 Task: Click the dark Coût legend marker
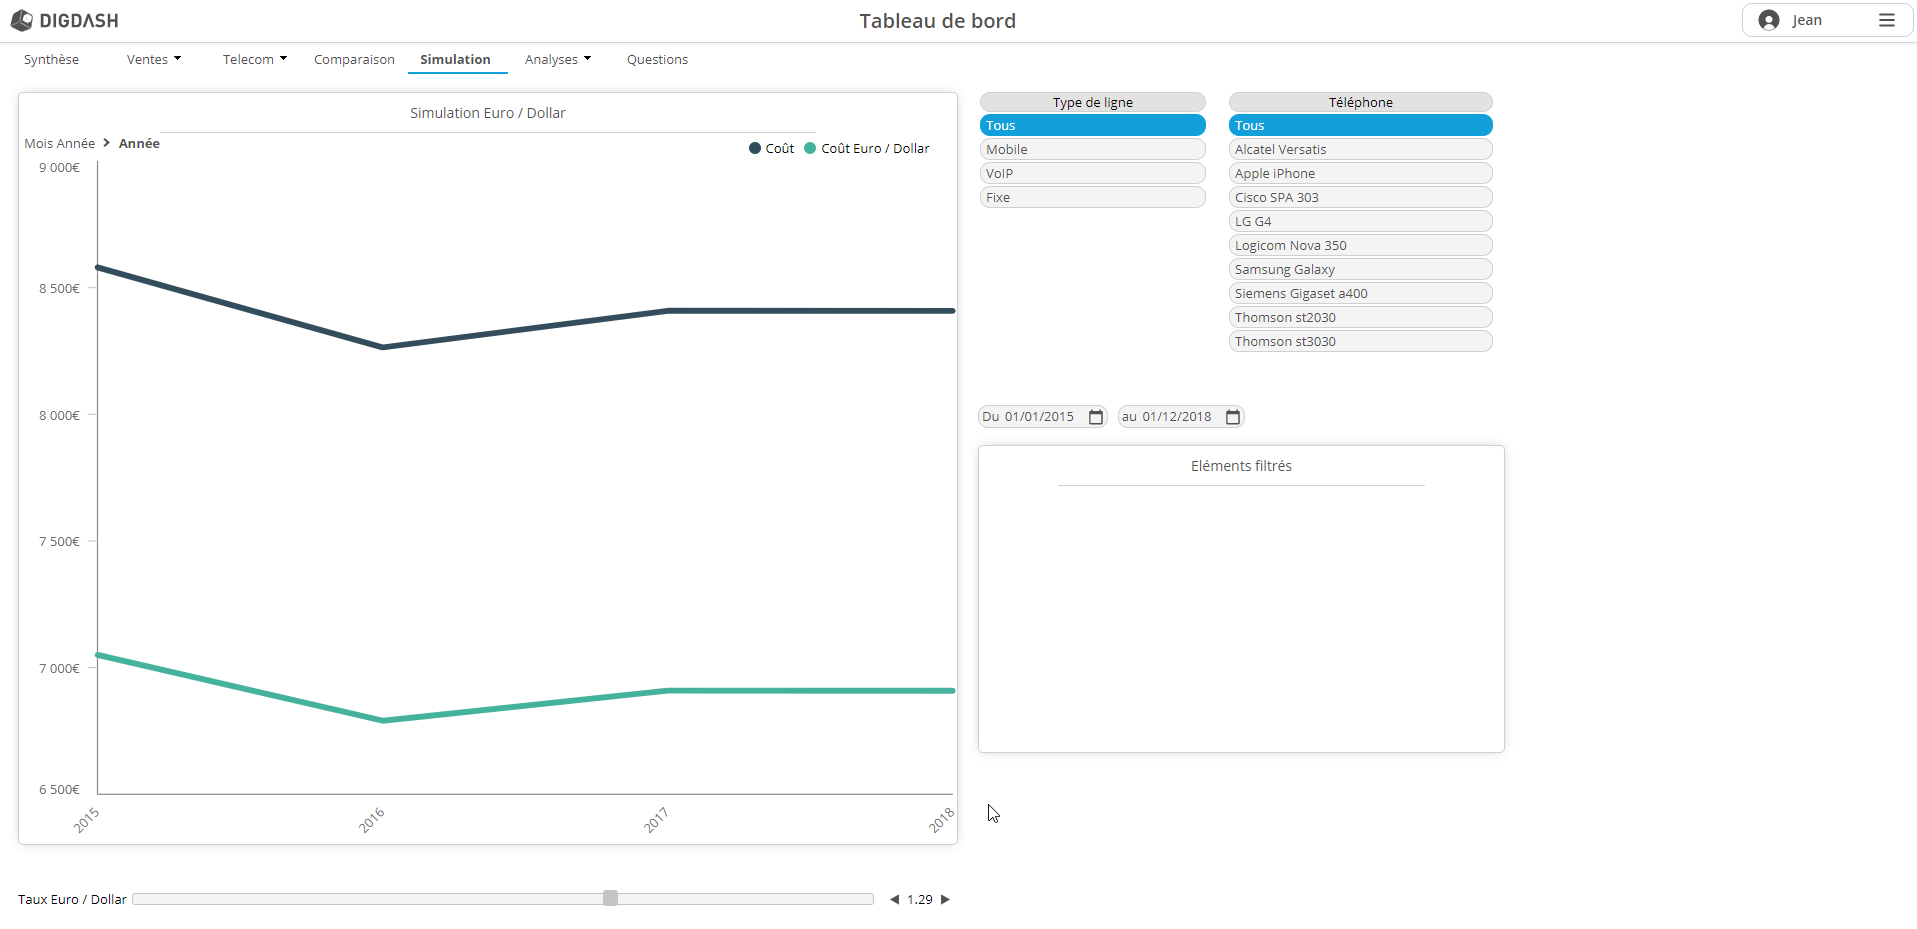[755, 148]
